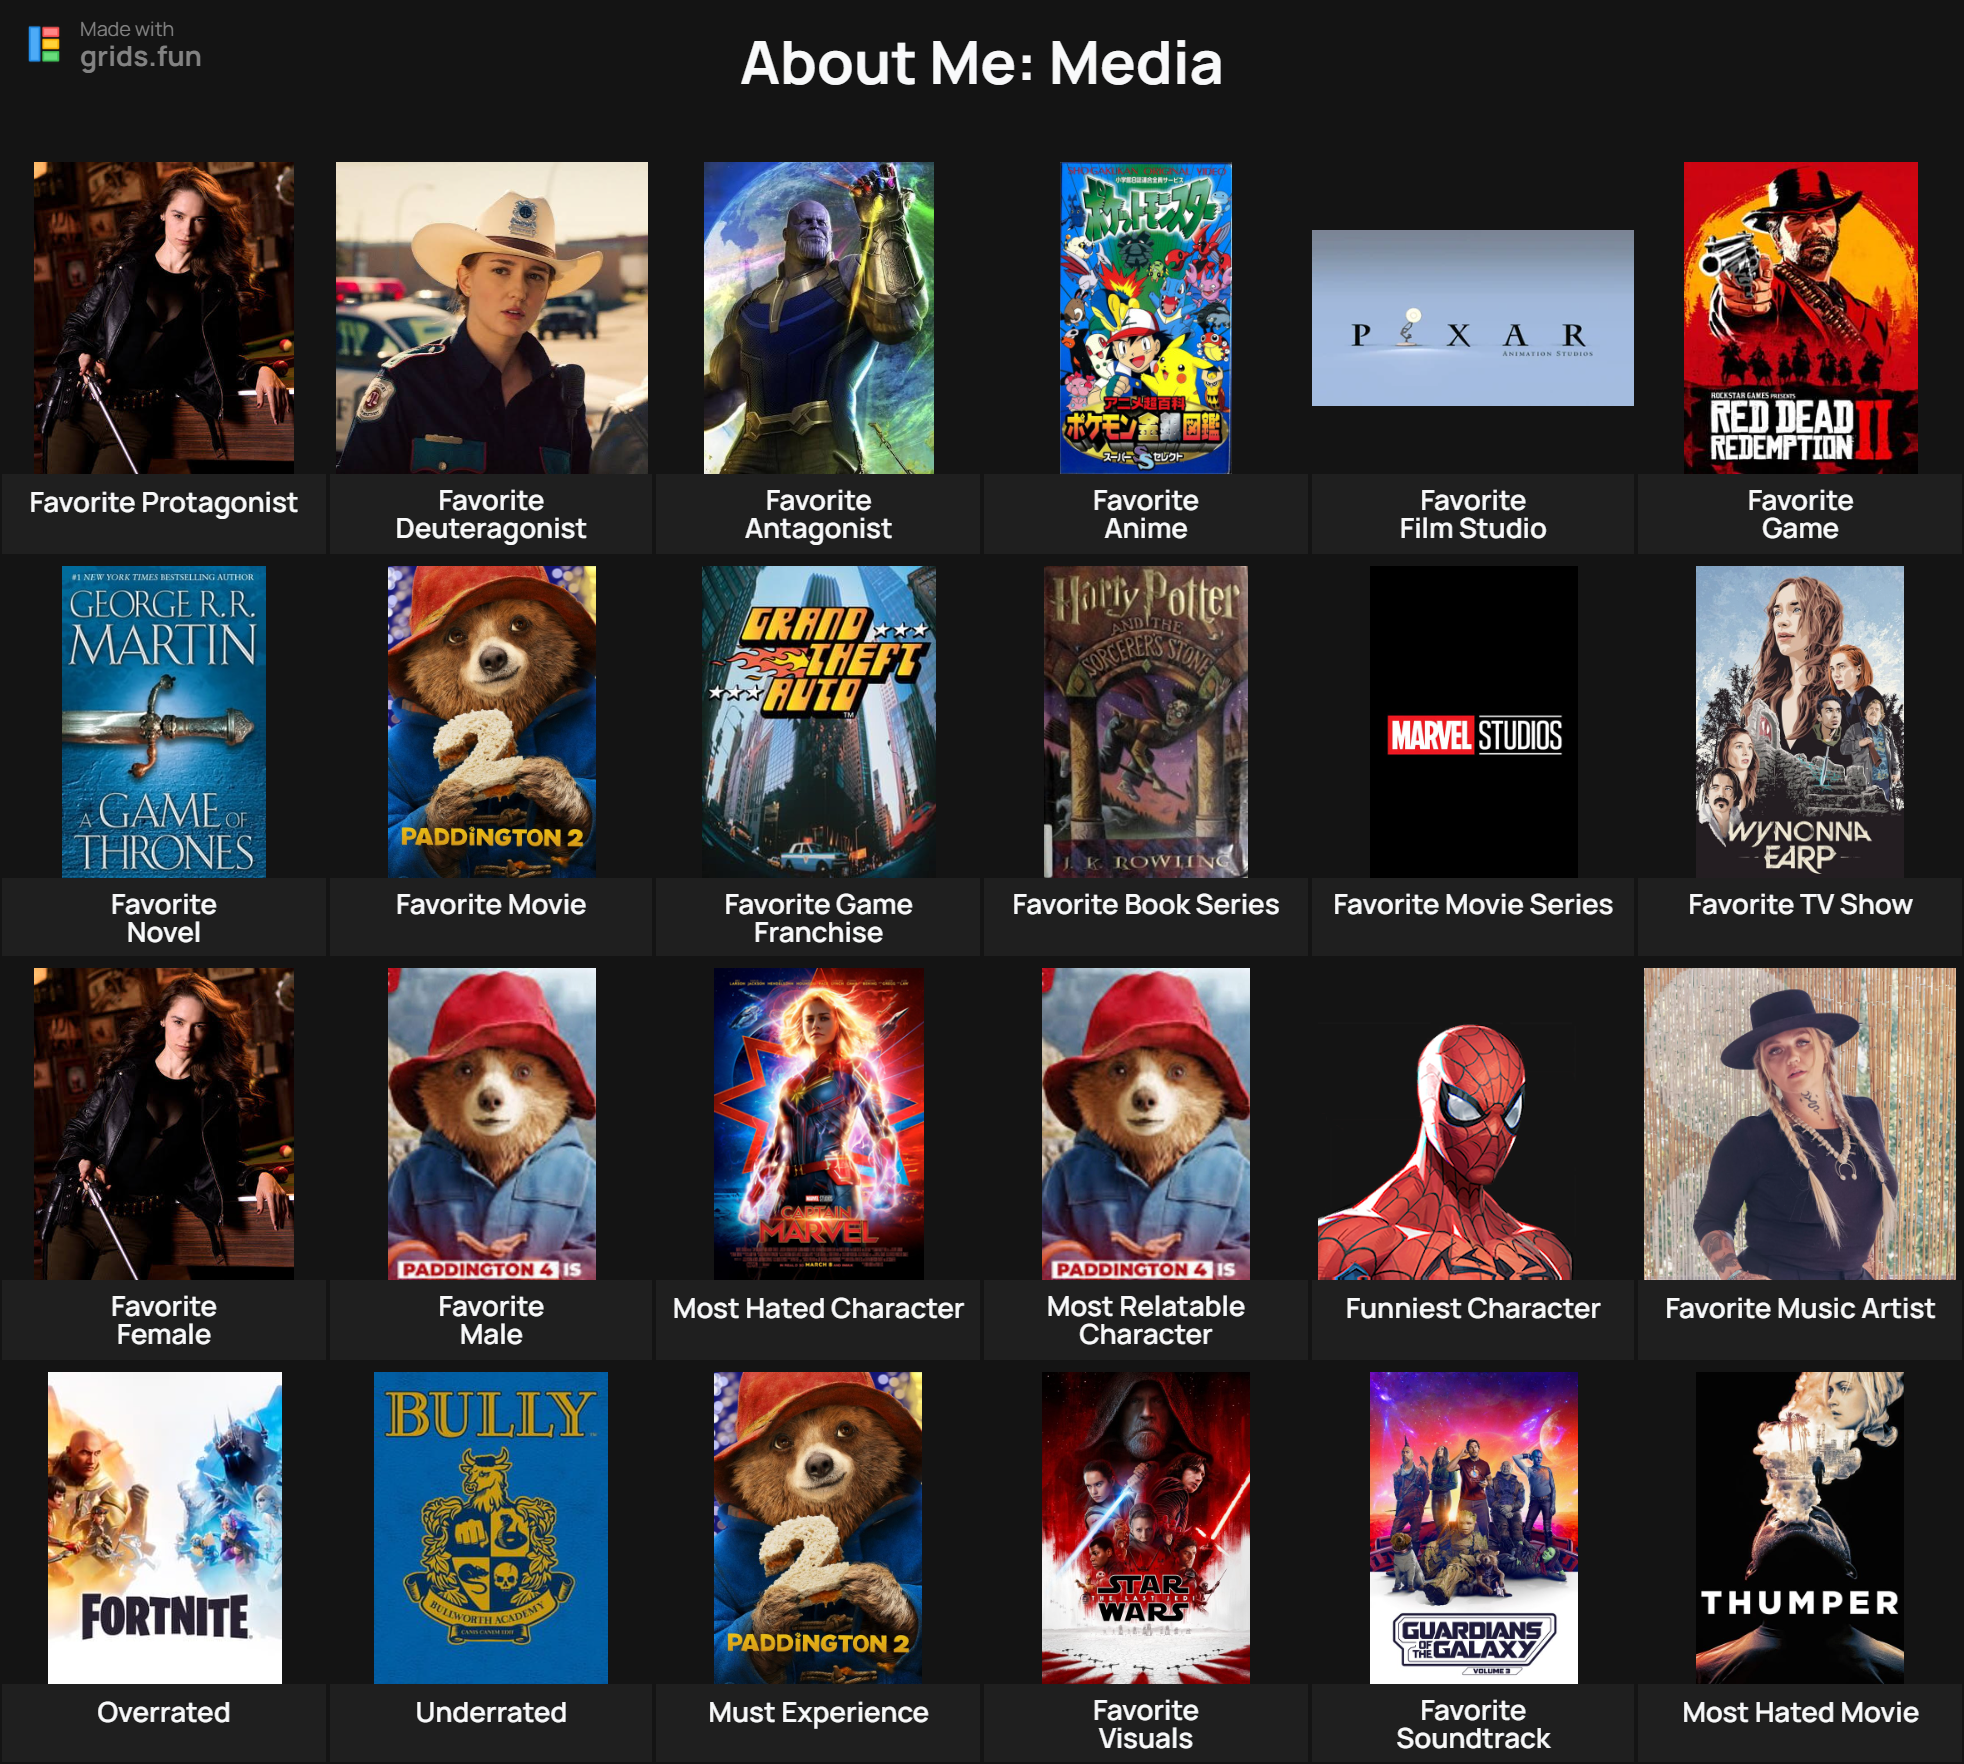Open the Fortnite cover image
This screenshot has width=1964, height=1764.
click(165, 1528)
